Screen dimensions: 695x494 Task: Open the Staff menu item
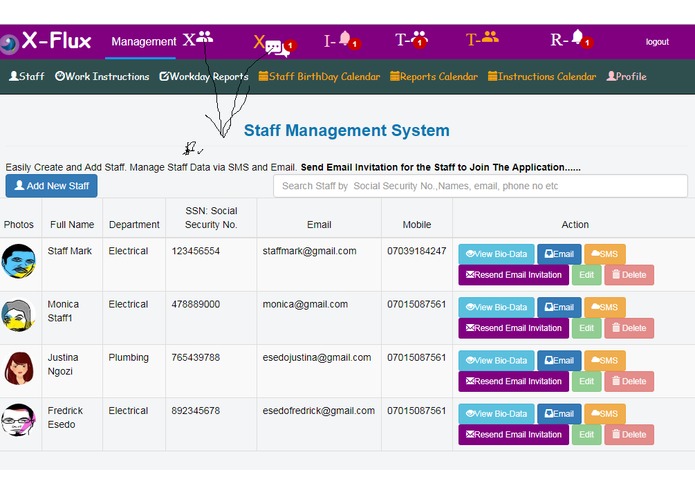27,76
